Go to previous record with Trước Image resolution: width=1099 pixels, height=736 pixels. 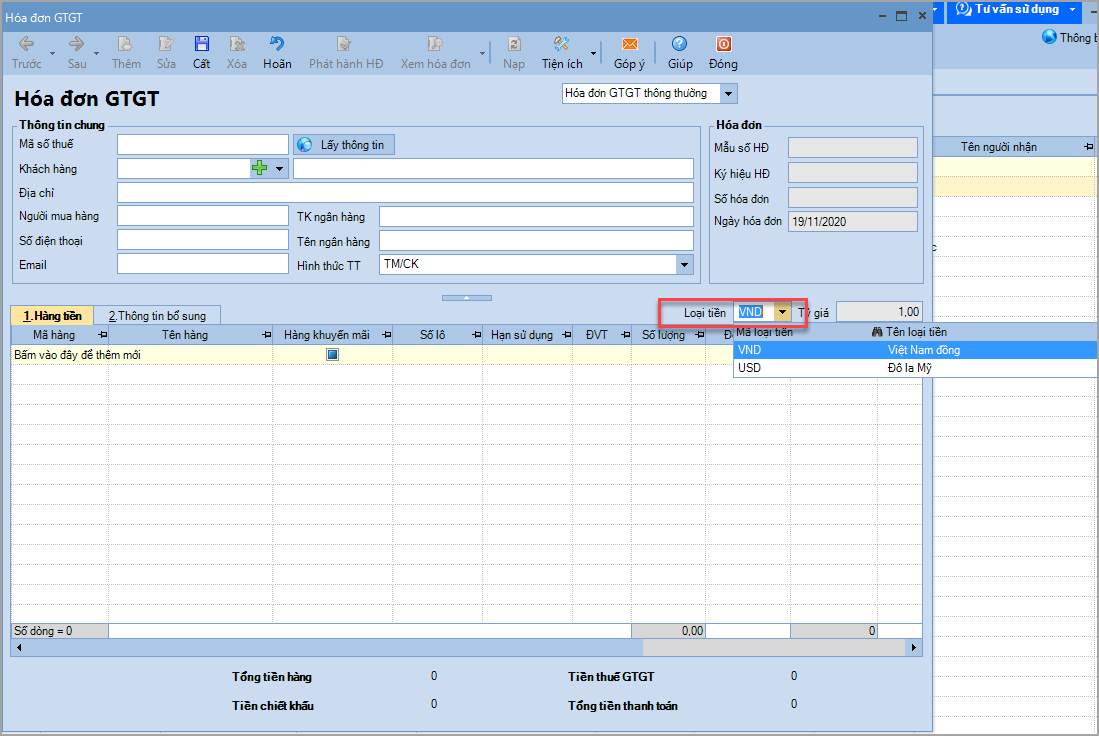click(x=27, y=53)
